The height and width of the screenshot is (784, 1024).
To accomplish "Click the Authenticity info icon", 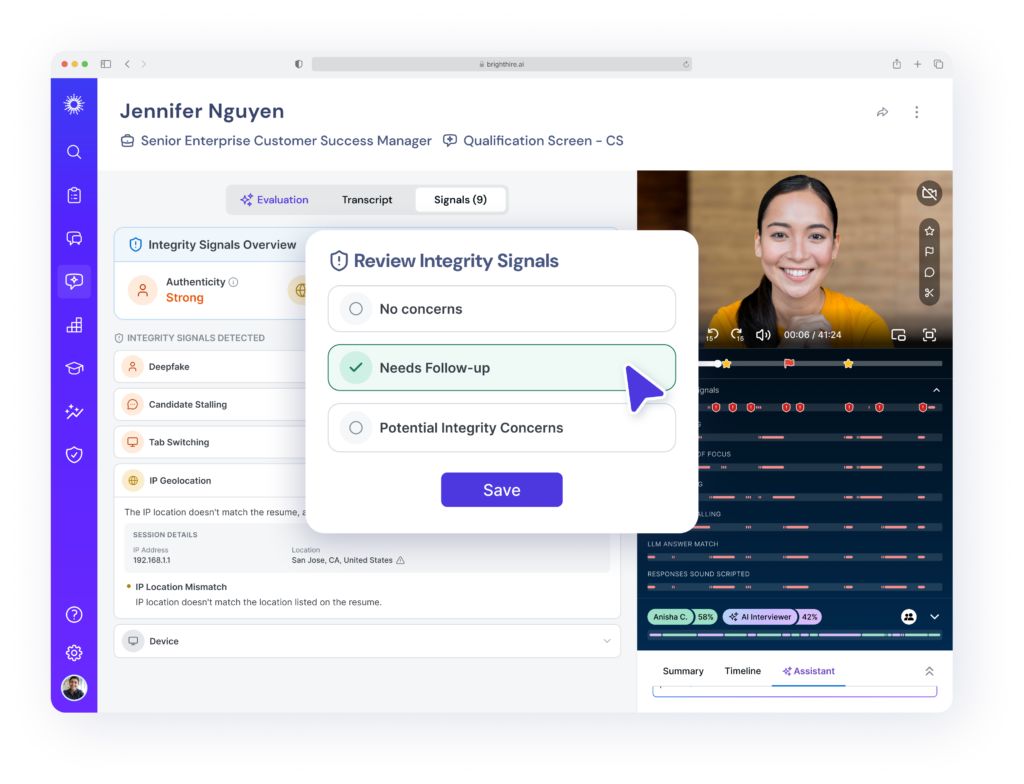I will tap(234, 282).
